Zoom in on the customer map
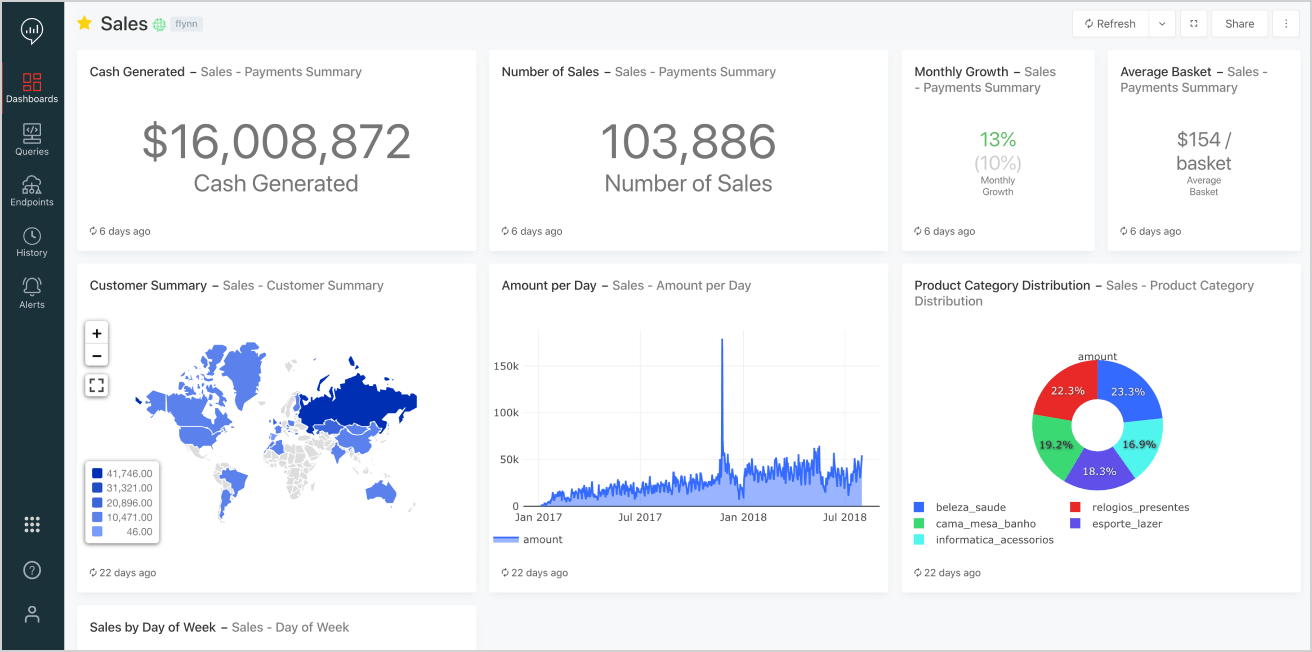The height and width of the screenshot is (652, 1312). coord(97,333)
